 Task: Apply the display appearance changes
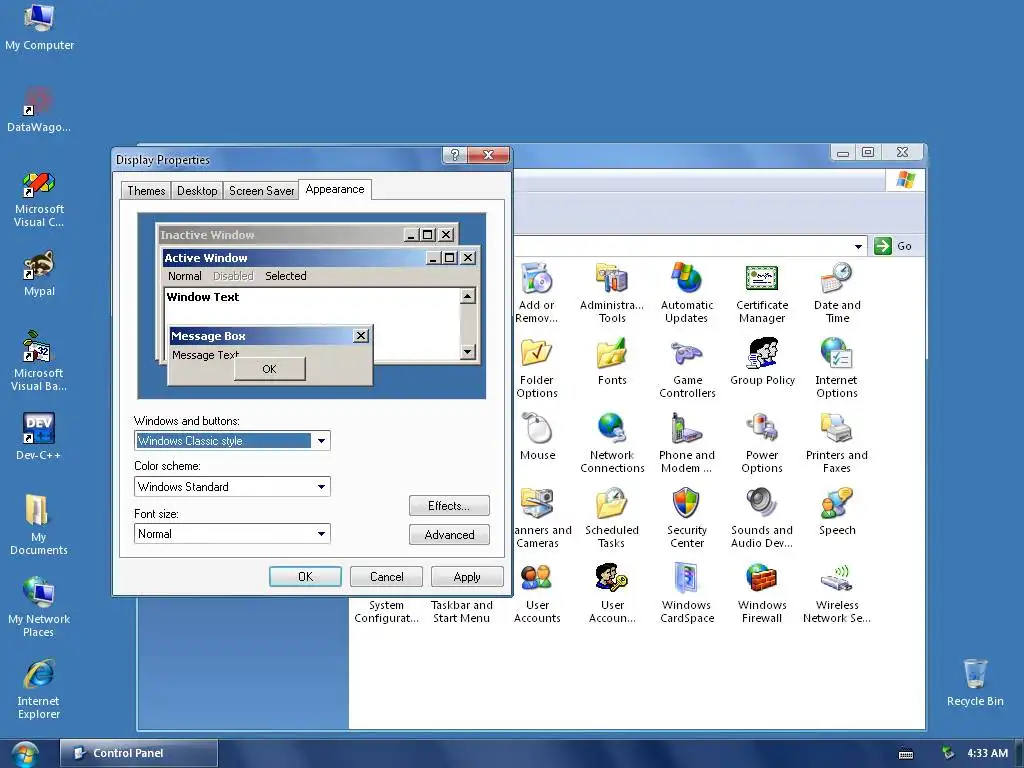coord(467,577)
